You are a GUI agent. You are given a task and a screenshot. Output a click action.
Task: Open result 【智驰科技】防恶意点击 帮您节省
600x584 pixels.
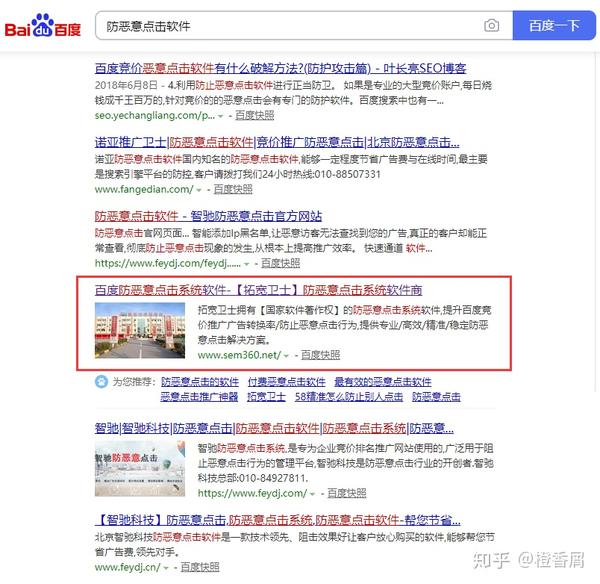click(277, 520)
